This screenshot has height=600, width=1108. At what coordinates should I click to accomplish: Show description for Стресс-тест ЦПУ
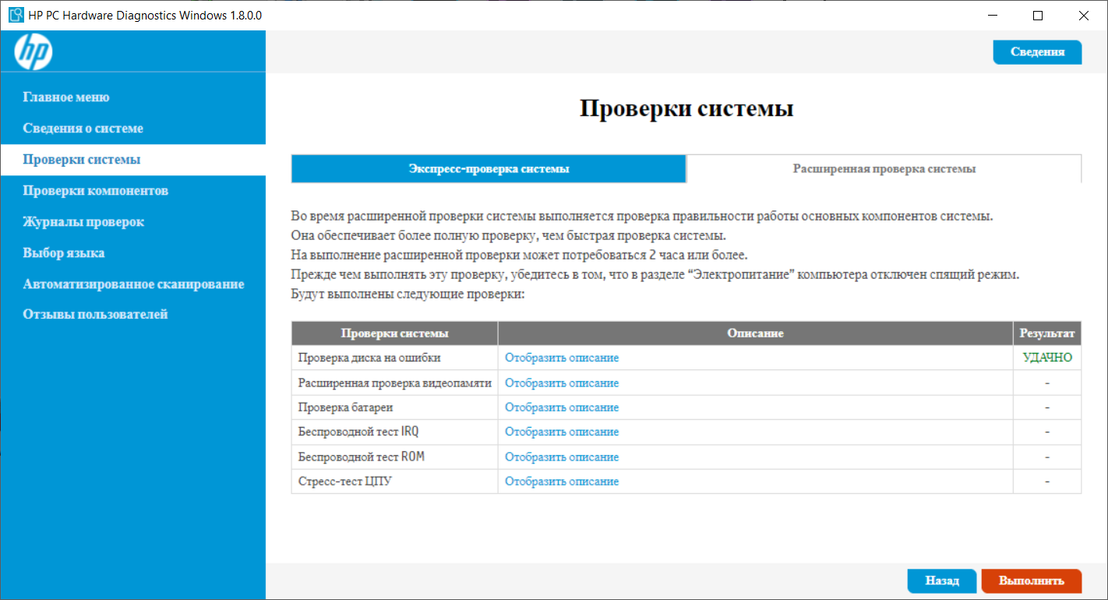562,481
